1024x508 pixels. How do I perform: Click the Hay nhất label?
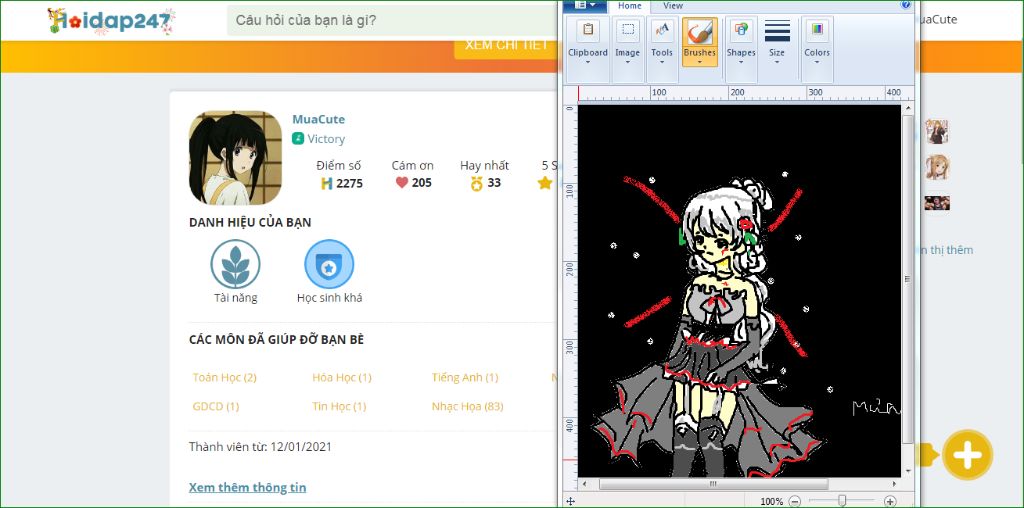485,166
